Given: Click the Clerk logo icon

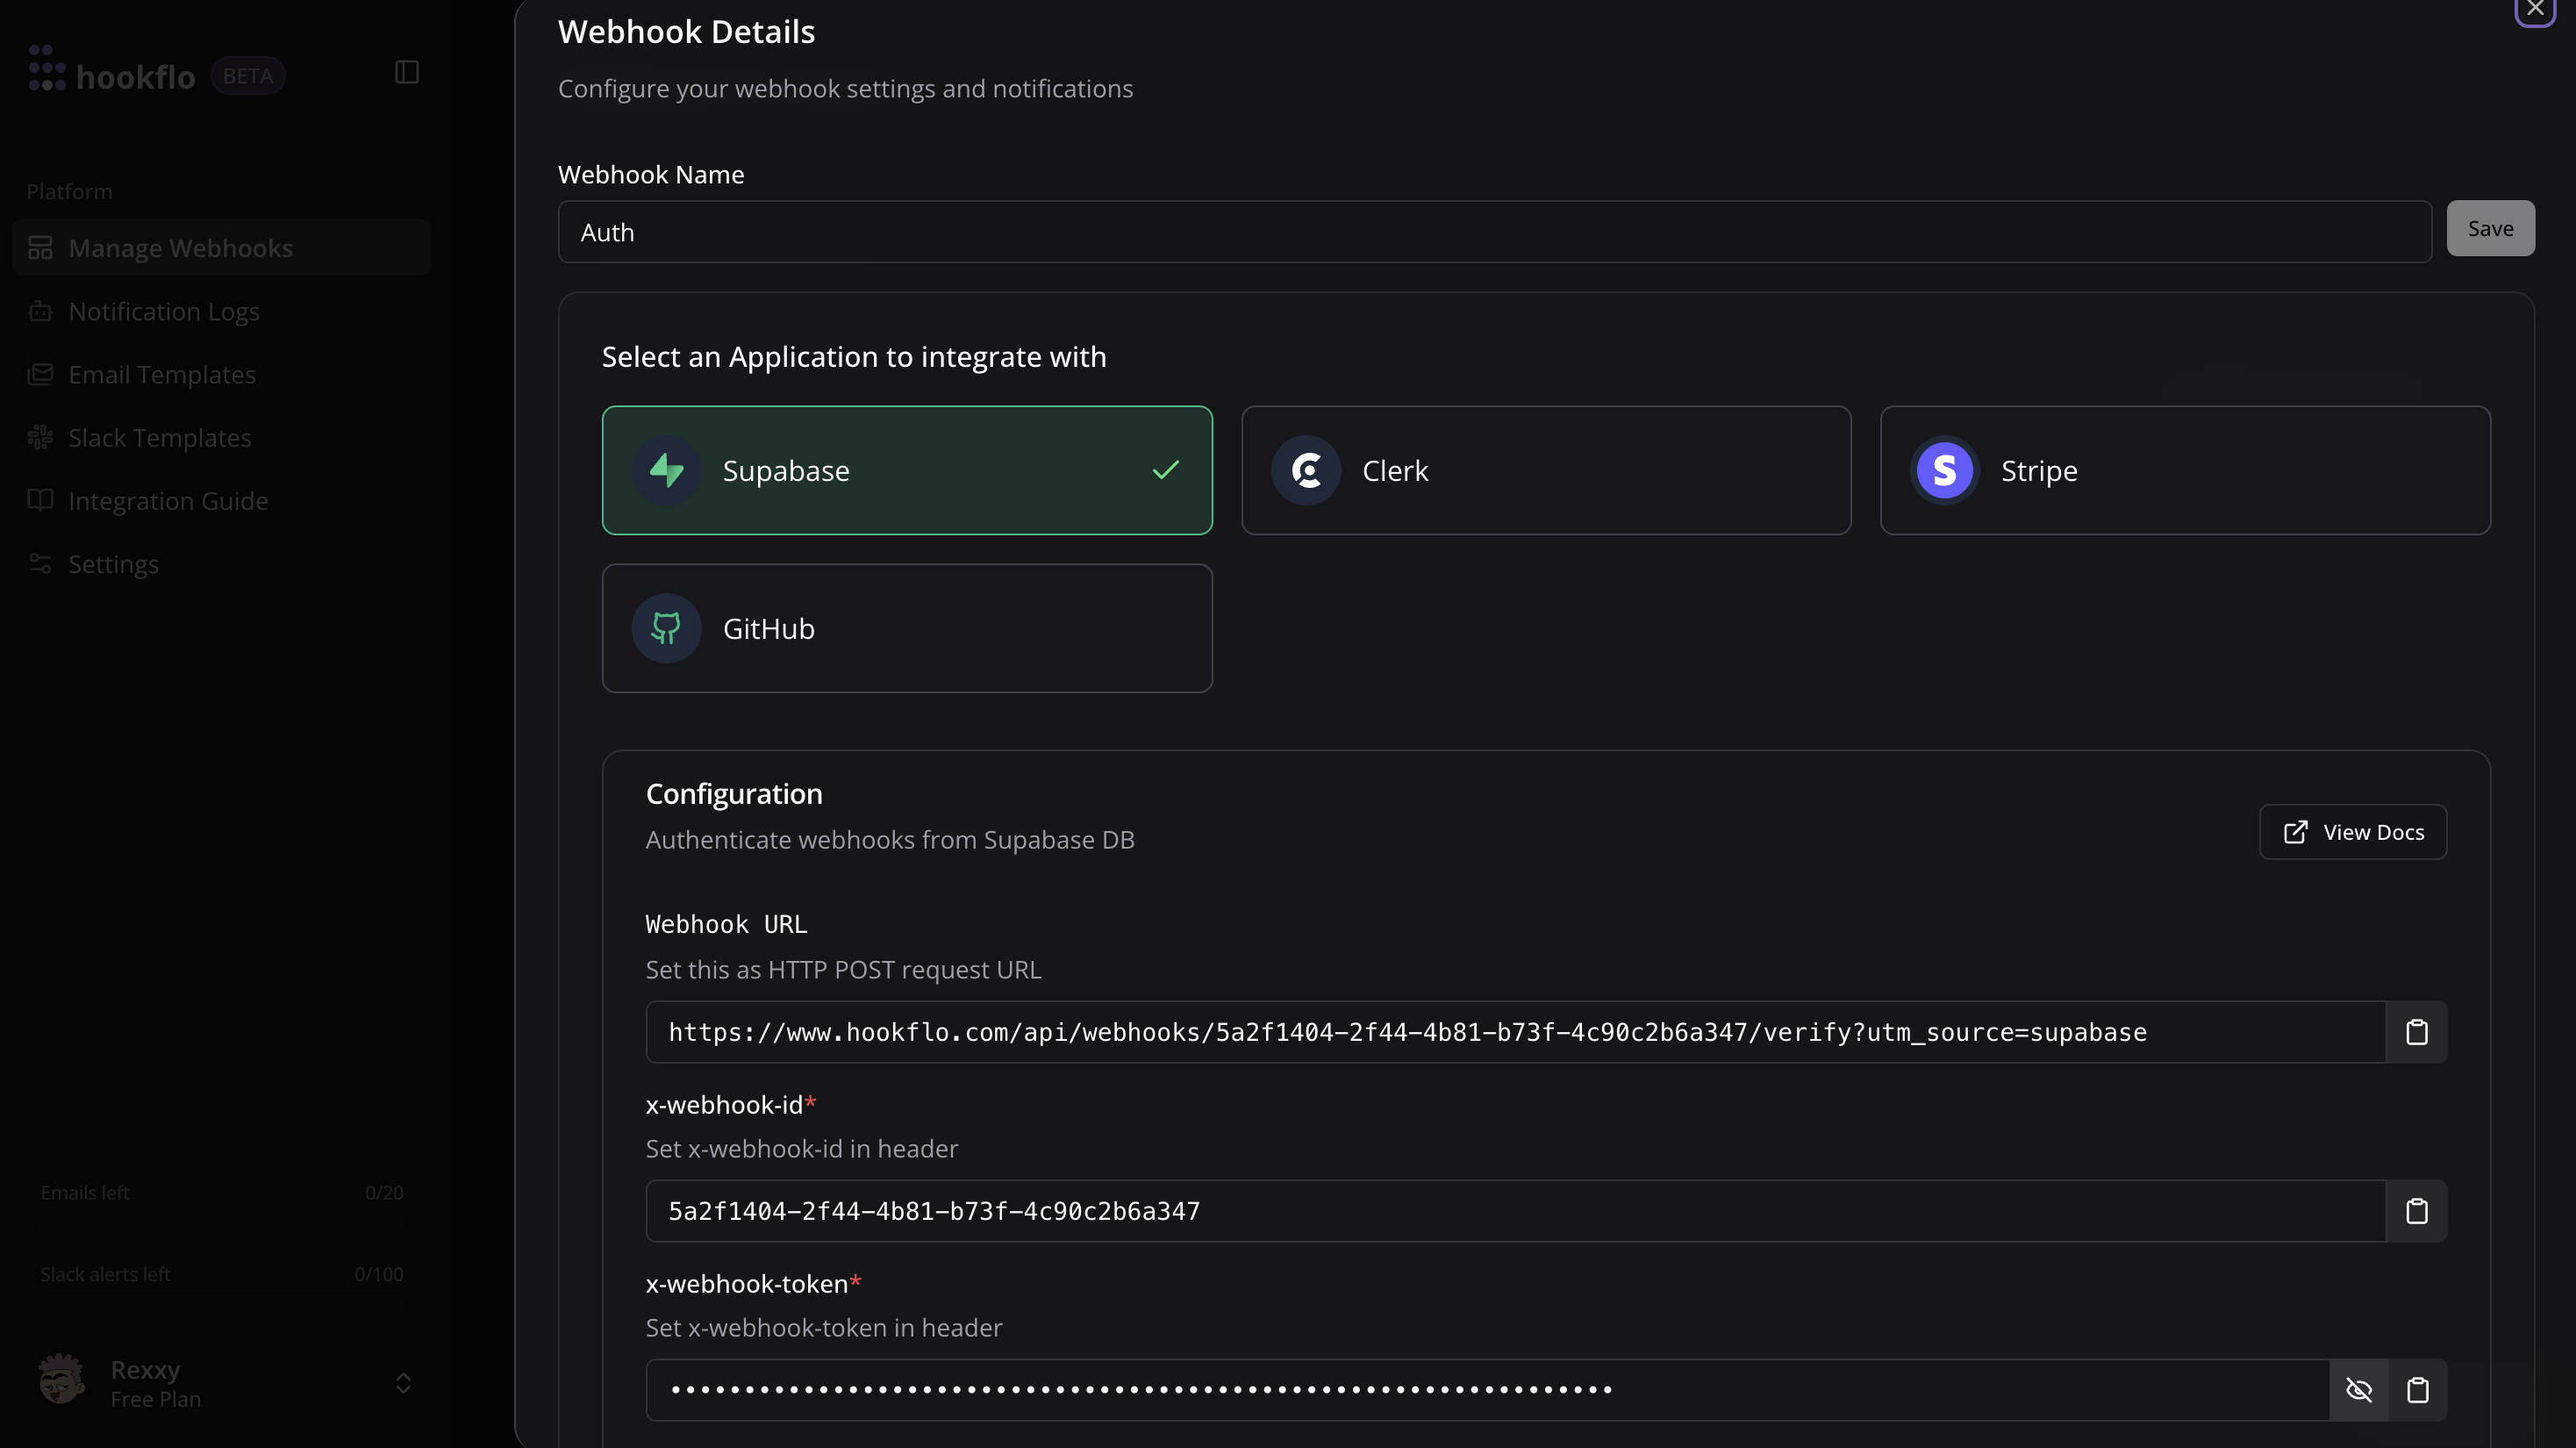Looking at the screenshot, I should pyautogui.click(x=1306, y=470).
